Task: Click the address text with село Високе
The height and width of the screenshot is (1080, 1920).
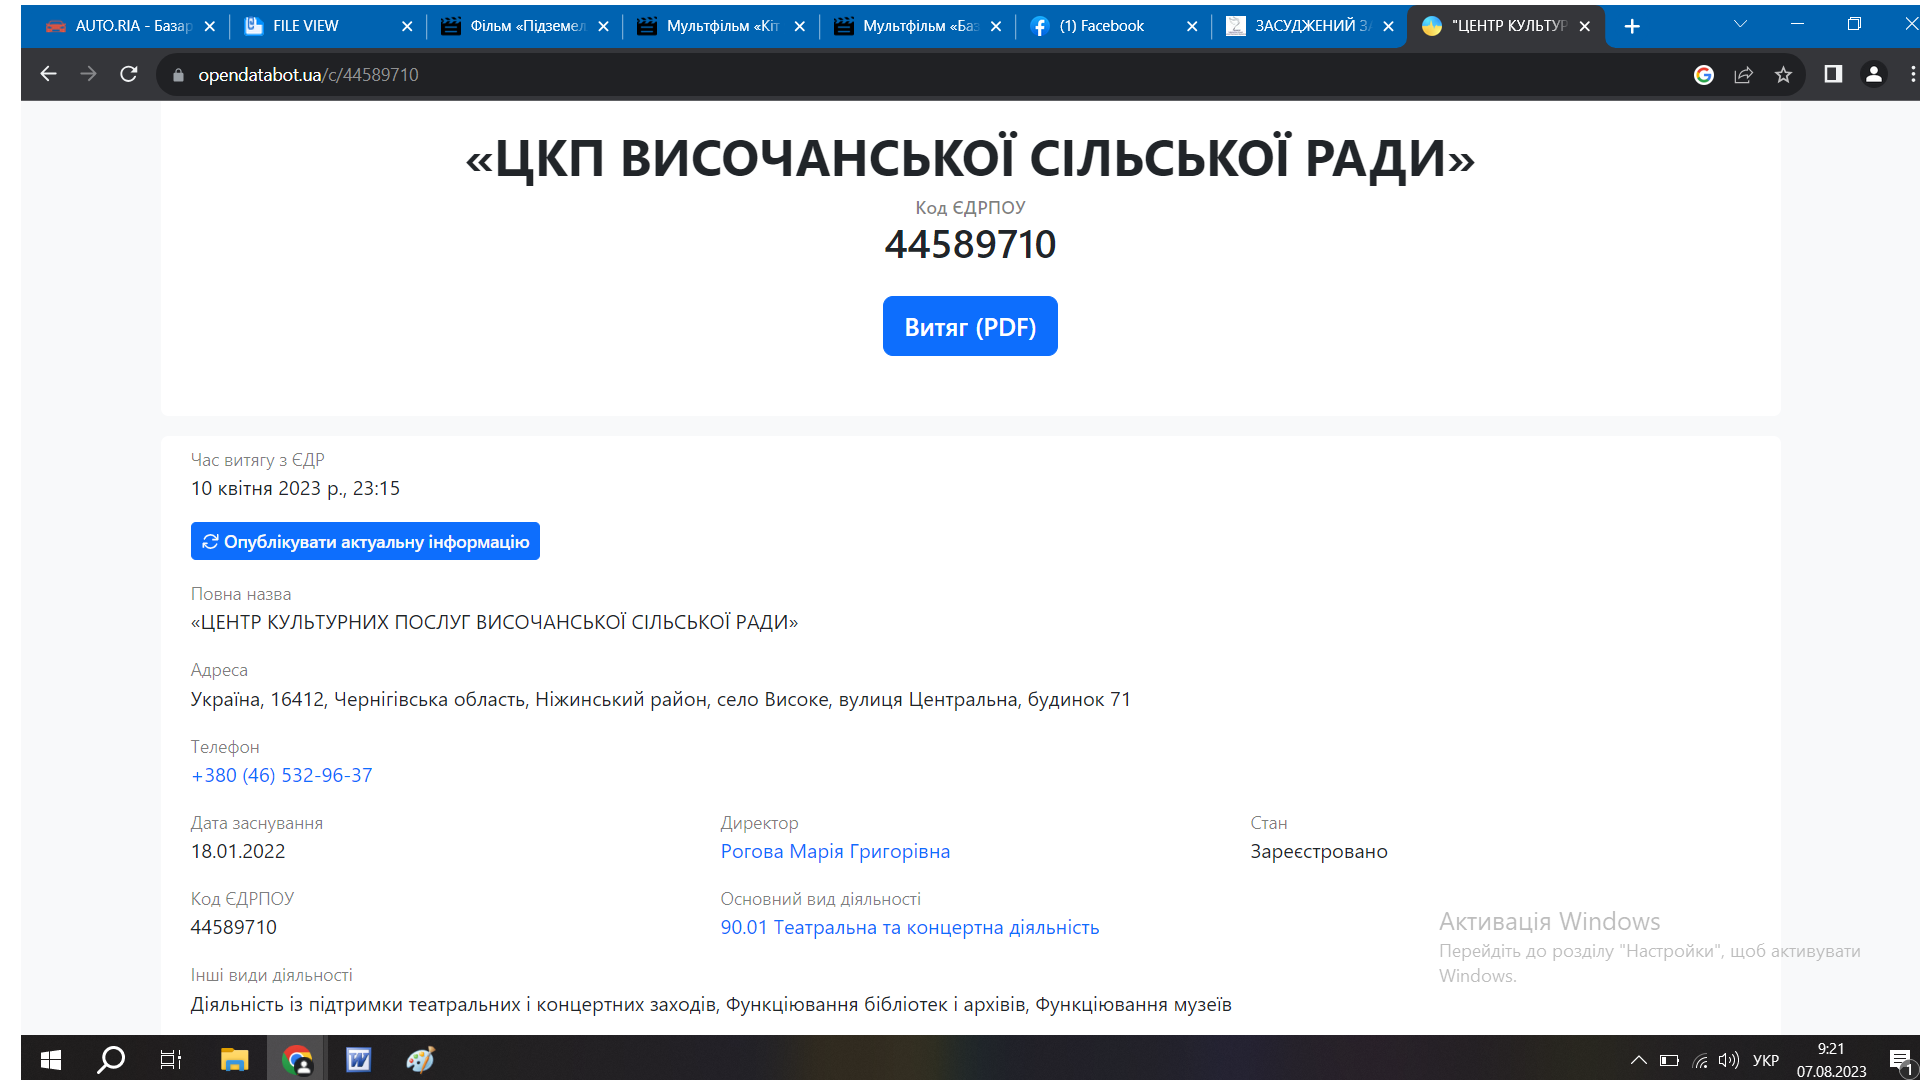Action: [660, 699]
